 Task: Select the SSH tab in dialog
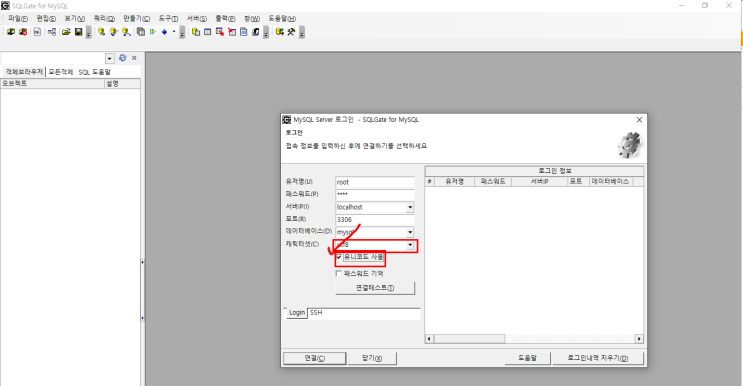(316, 313)
